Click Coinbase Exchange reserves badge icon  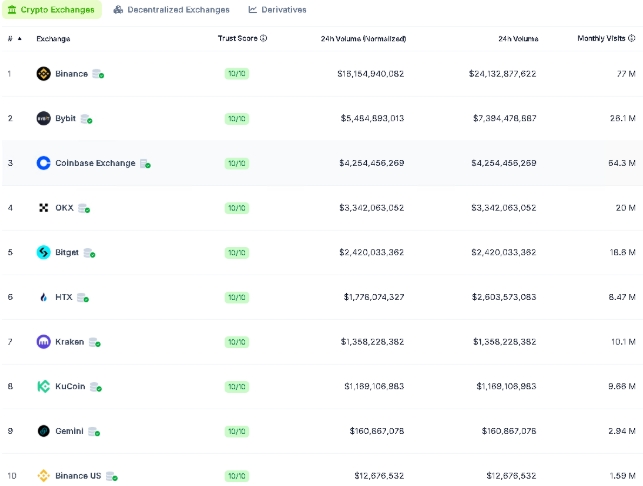pyautogui.click(x=145, y=164)
